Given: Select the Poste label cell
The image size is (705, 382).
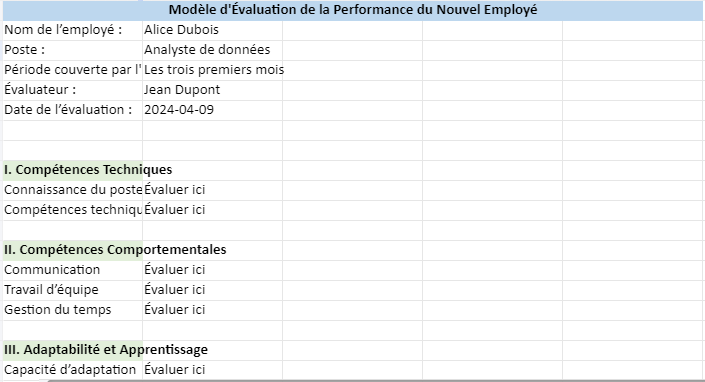Looking at the screenshot, I should pos(72,50).
